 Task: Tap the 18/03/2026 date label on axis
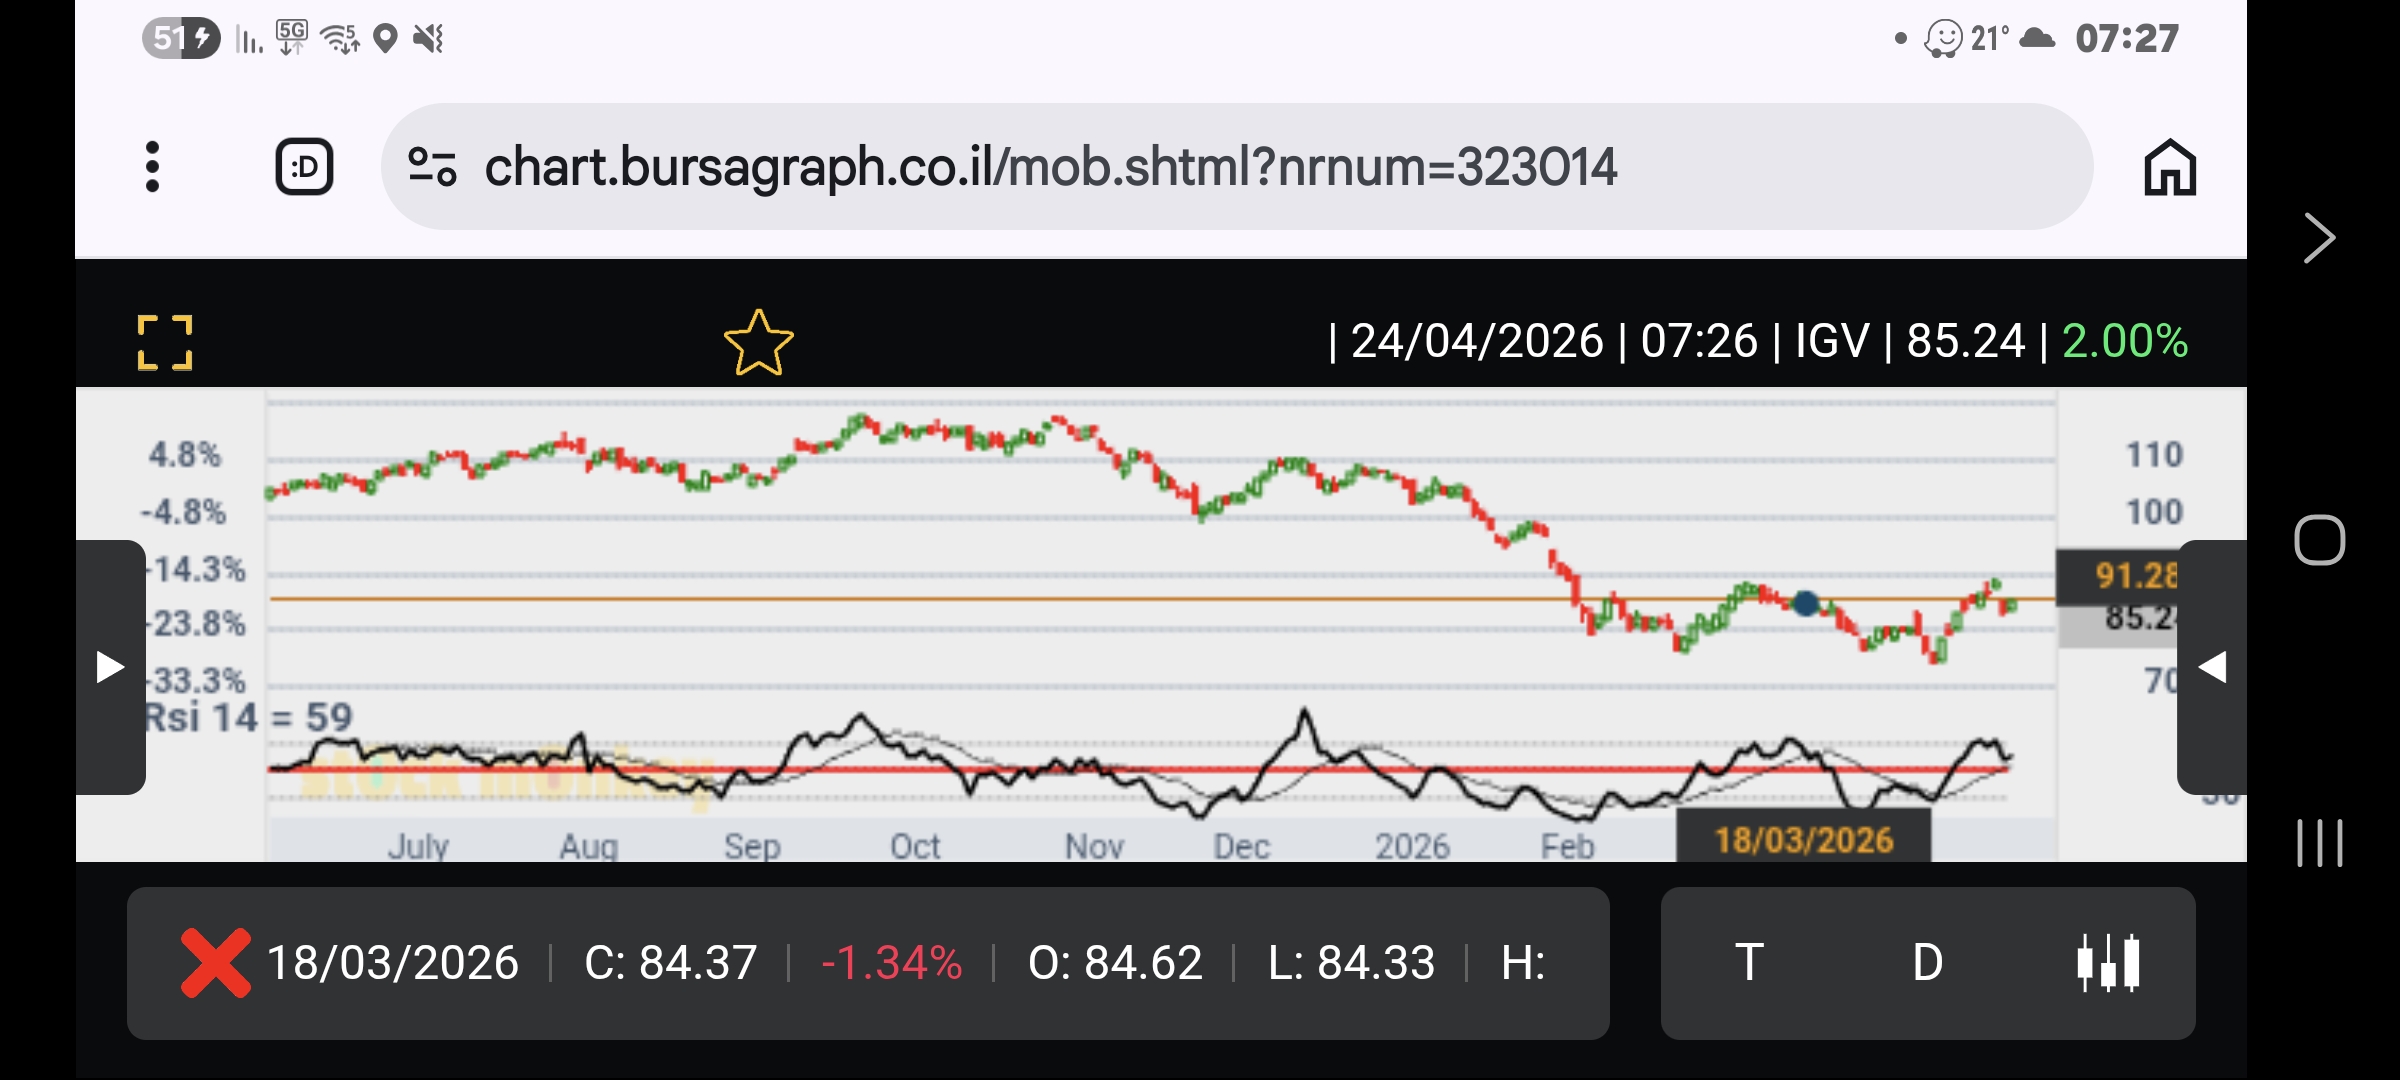click(1803, 840)
